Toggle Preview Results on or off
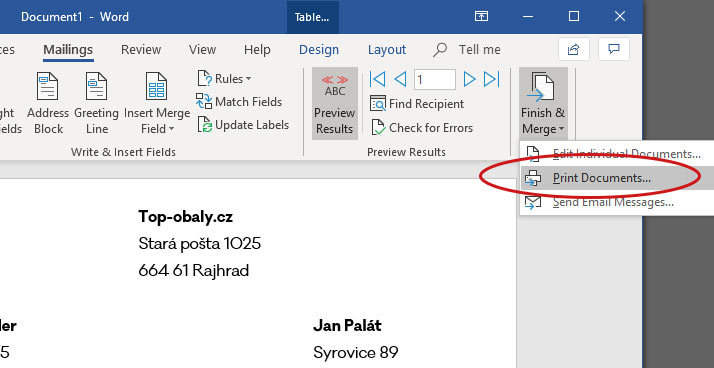Image resolution: width=714 pixels, height=368 pixels. pyautogui.click(x=335, y=104)
